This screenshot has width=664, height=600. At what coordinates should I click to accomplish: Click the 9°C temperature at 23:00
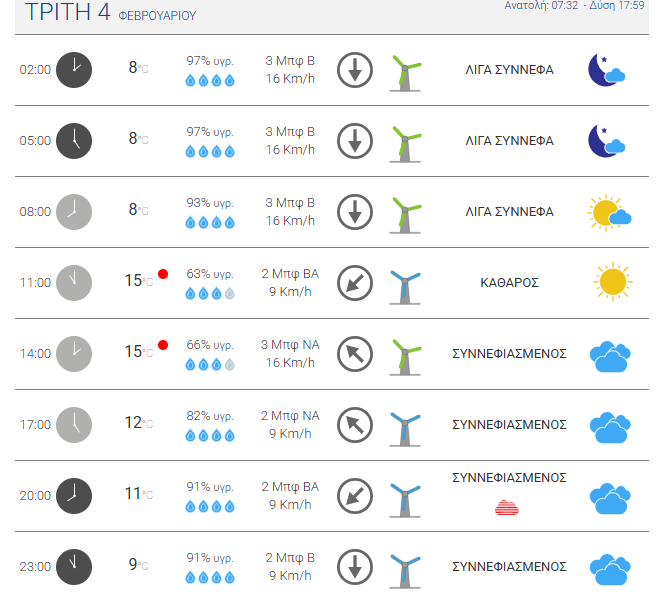[138, 565]
